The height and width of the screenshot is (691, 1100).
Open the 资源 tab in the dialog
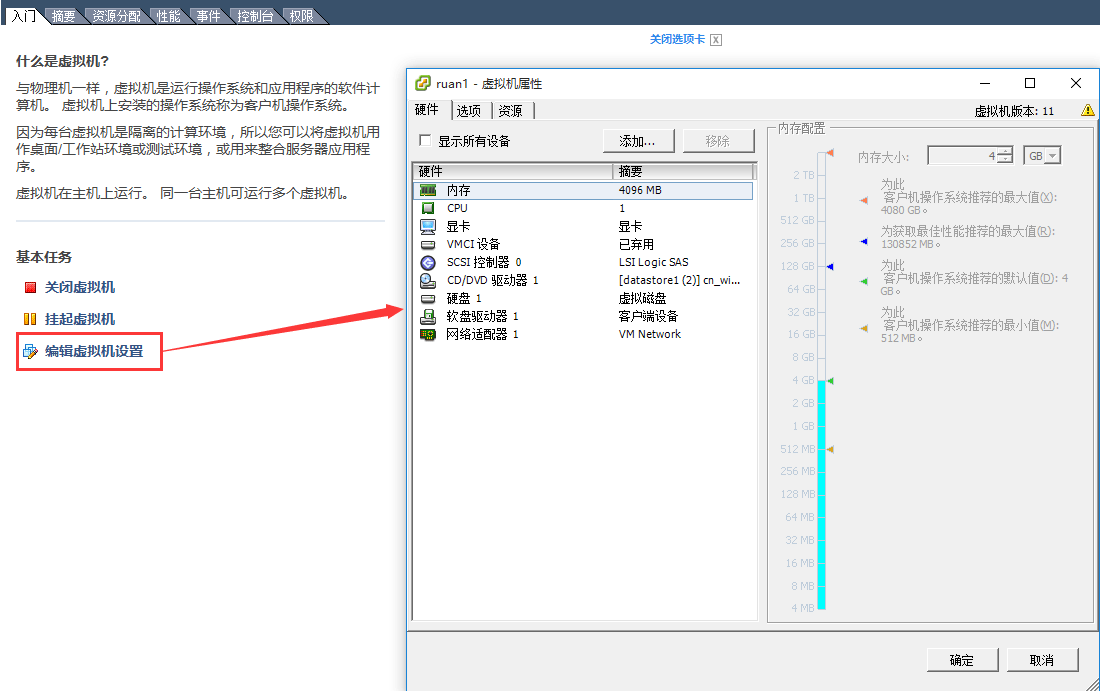click(x=511, y=111)
